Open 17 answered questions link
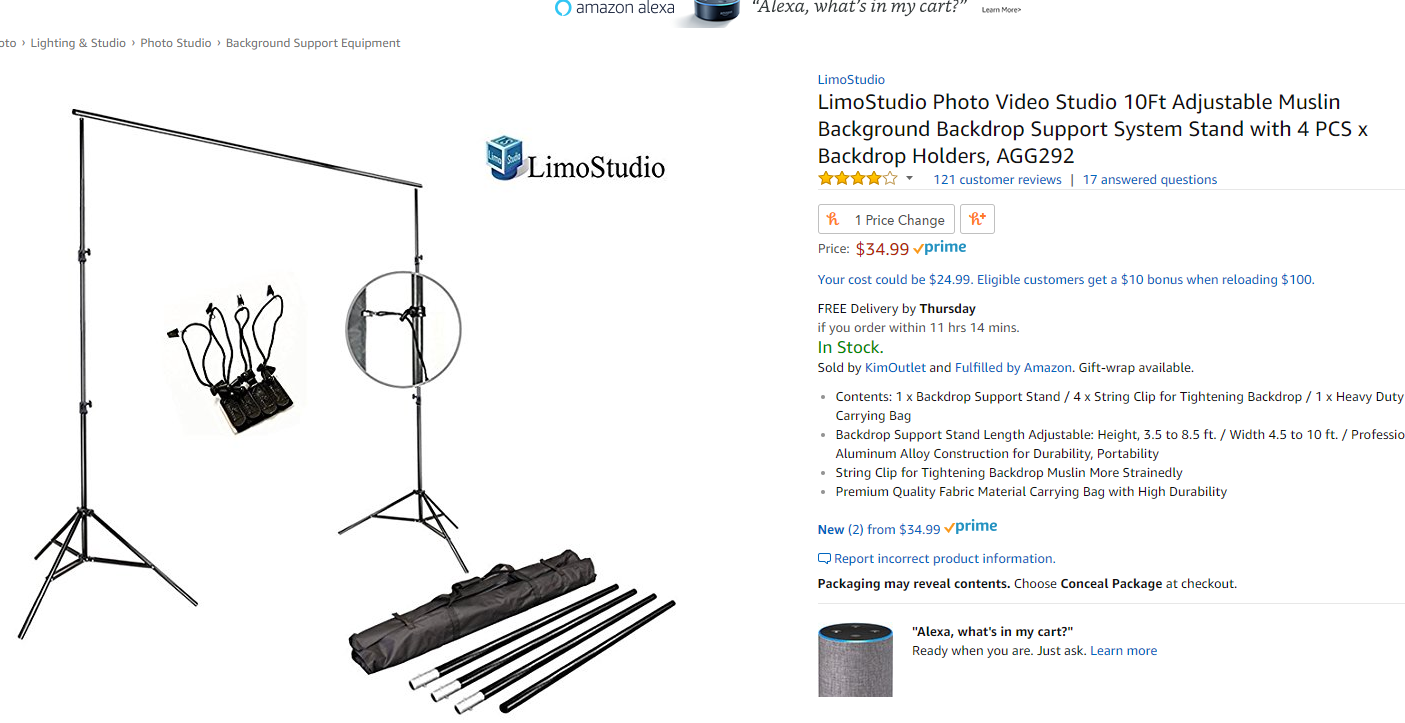The height and width of the screenshot is (723, 1405). (x=1150, y=180)
